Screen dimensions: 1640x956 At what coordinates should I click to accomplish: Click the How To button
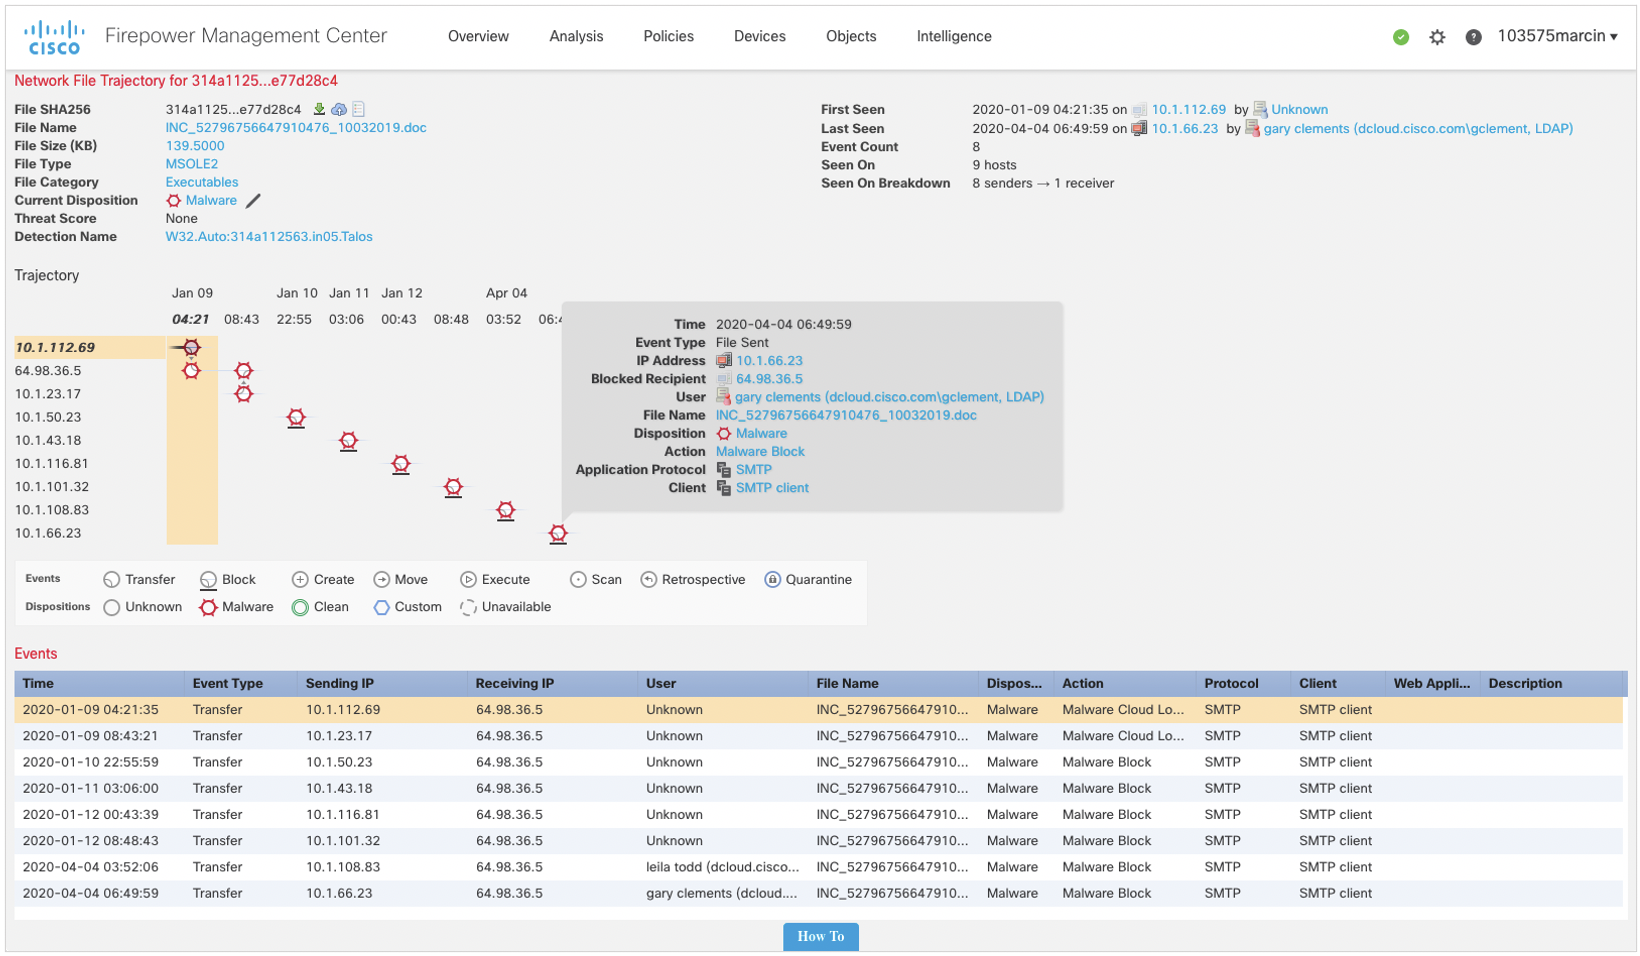click(821, 936)
